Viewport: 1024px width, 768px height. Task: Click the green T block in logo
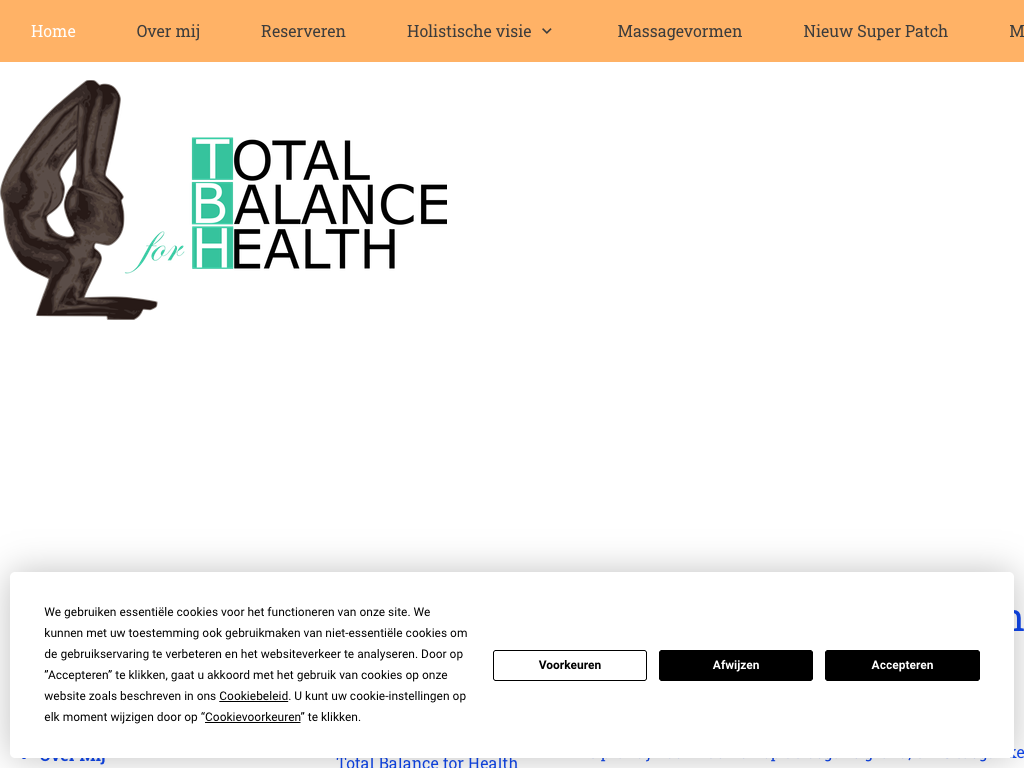212,159
